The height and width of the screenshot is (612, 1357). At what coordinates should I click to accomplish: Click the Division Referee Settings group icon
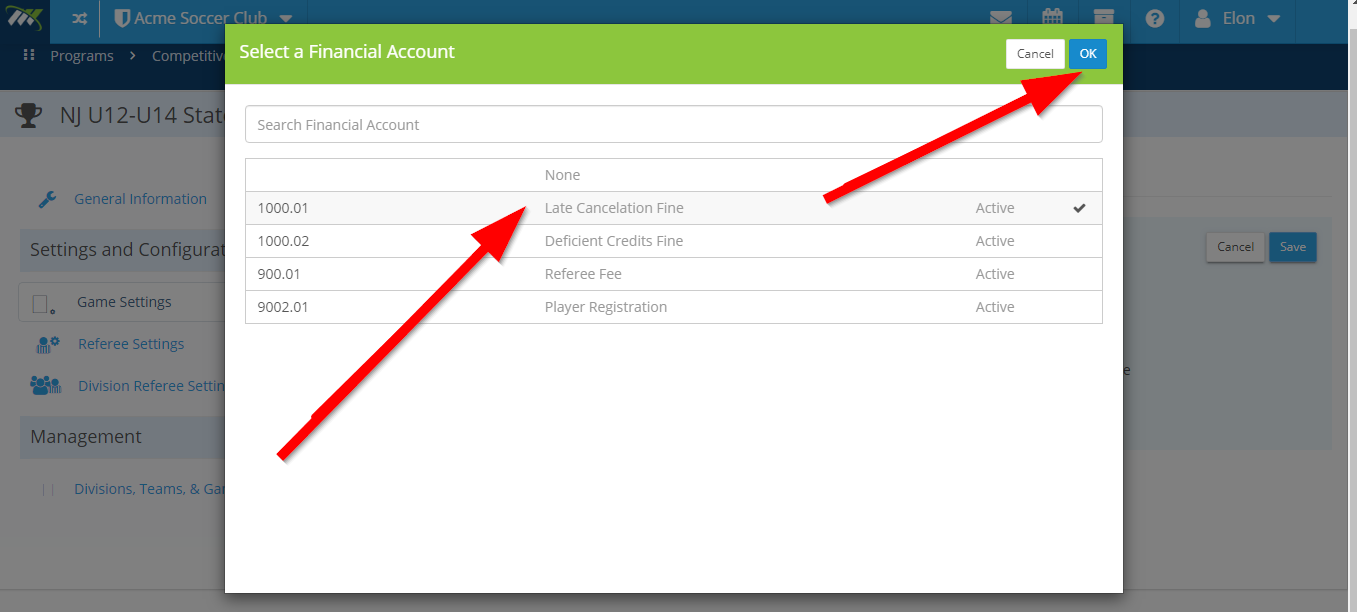(x=45, y=385)
